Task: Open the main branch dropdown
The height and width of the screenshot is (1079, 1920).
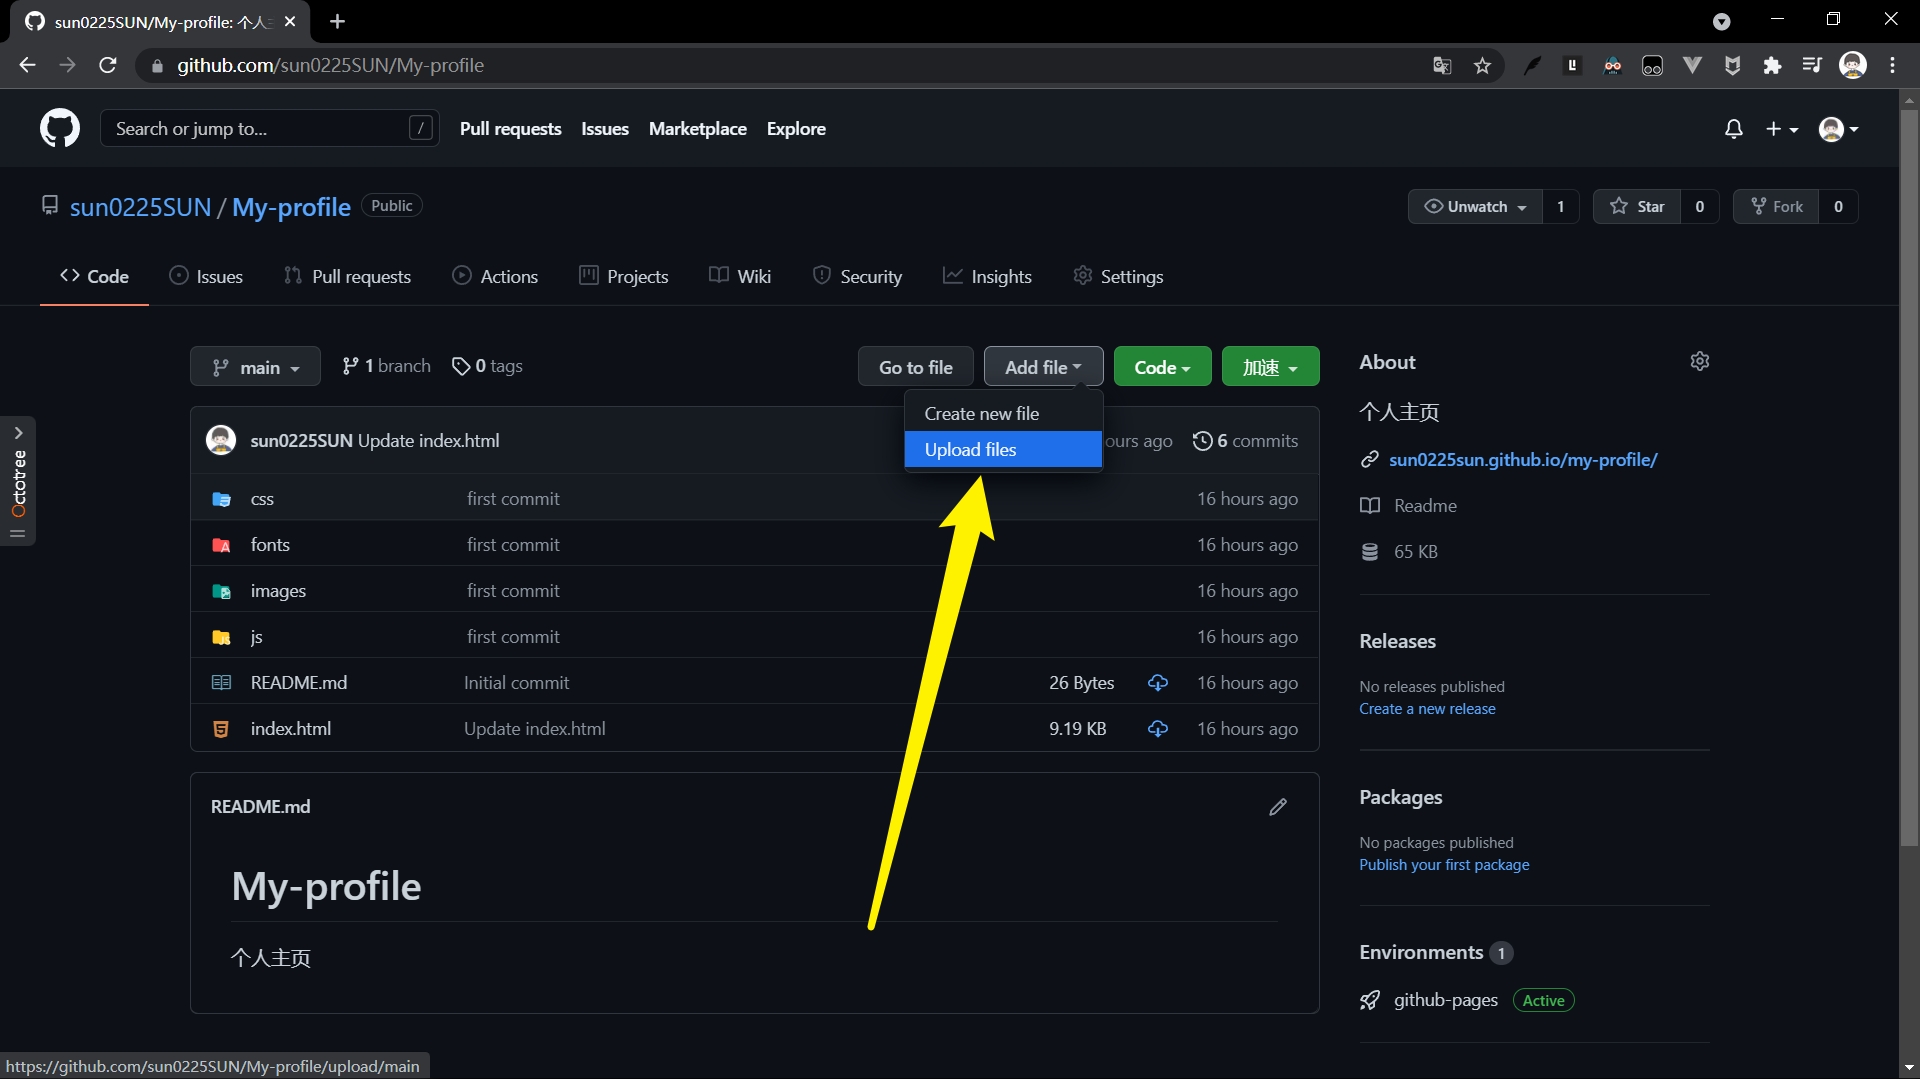Action: (x=255, y=367)
